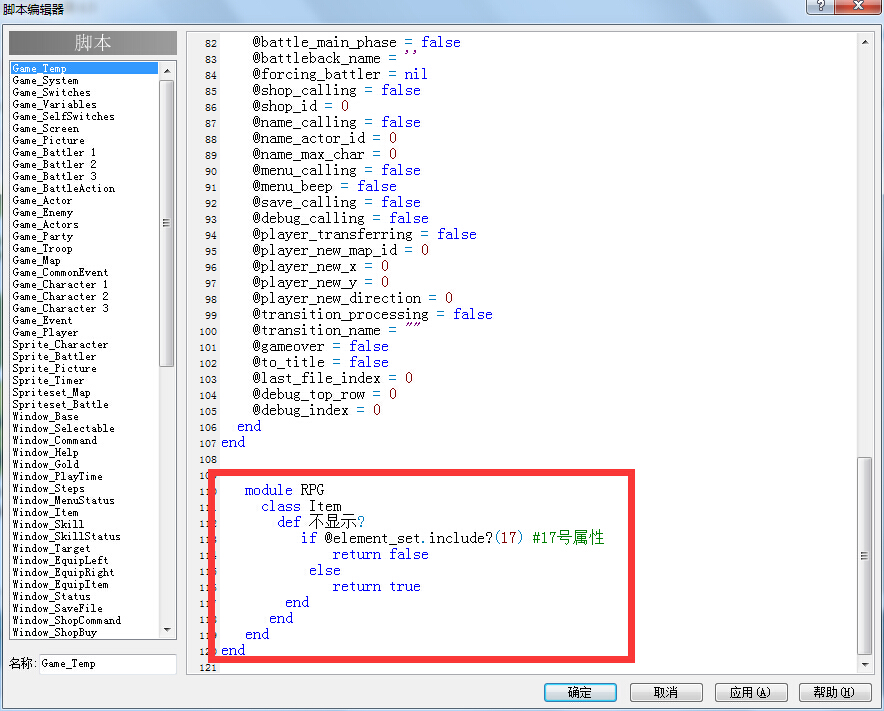
Task: Click the script list scrollbar thumb
Action: coord(167,223)
